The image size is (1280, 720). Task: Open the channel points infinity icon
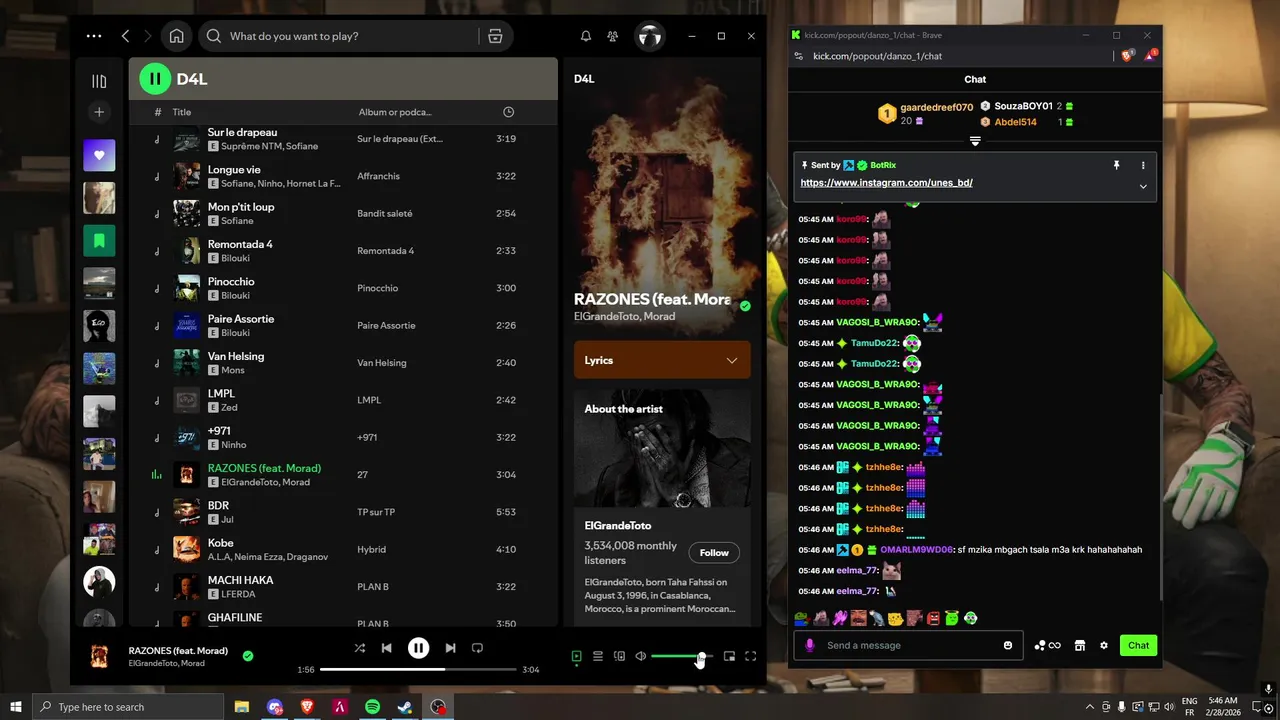[x=1047, y=645]
